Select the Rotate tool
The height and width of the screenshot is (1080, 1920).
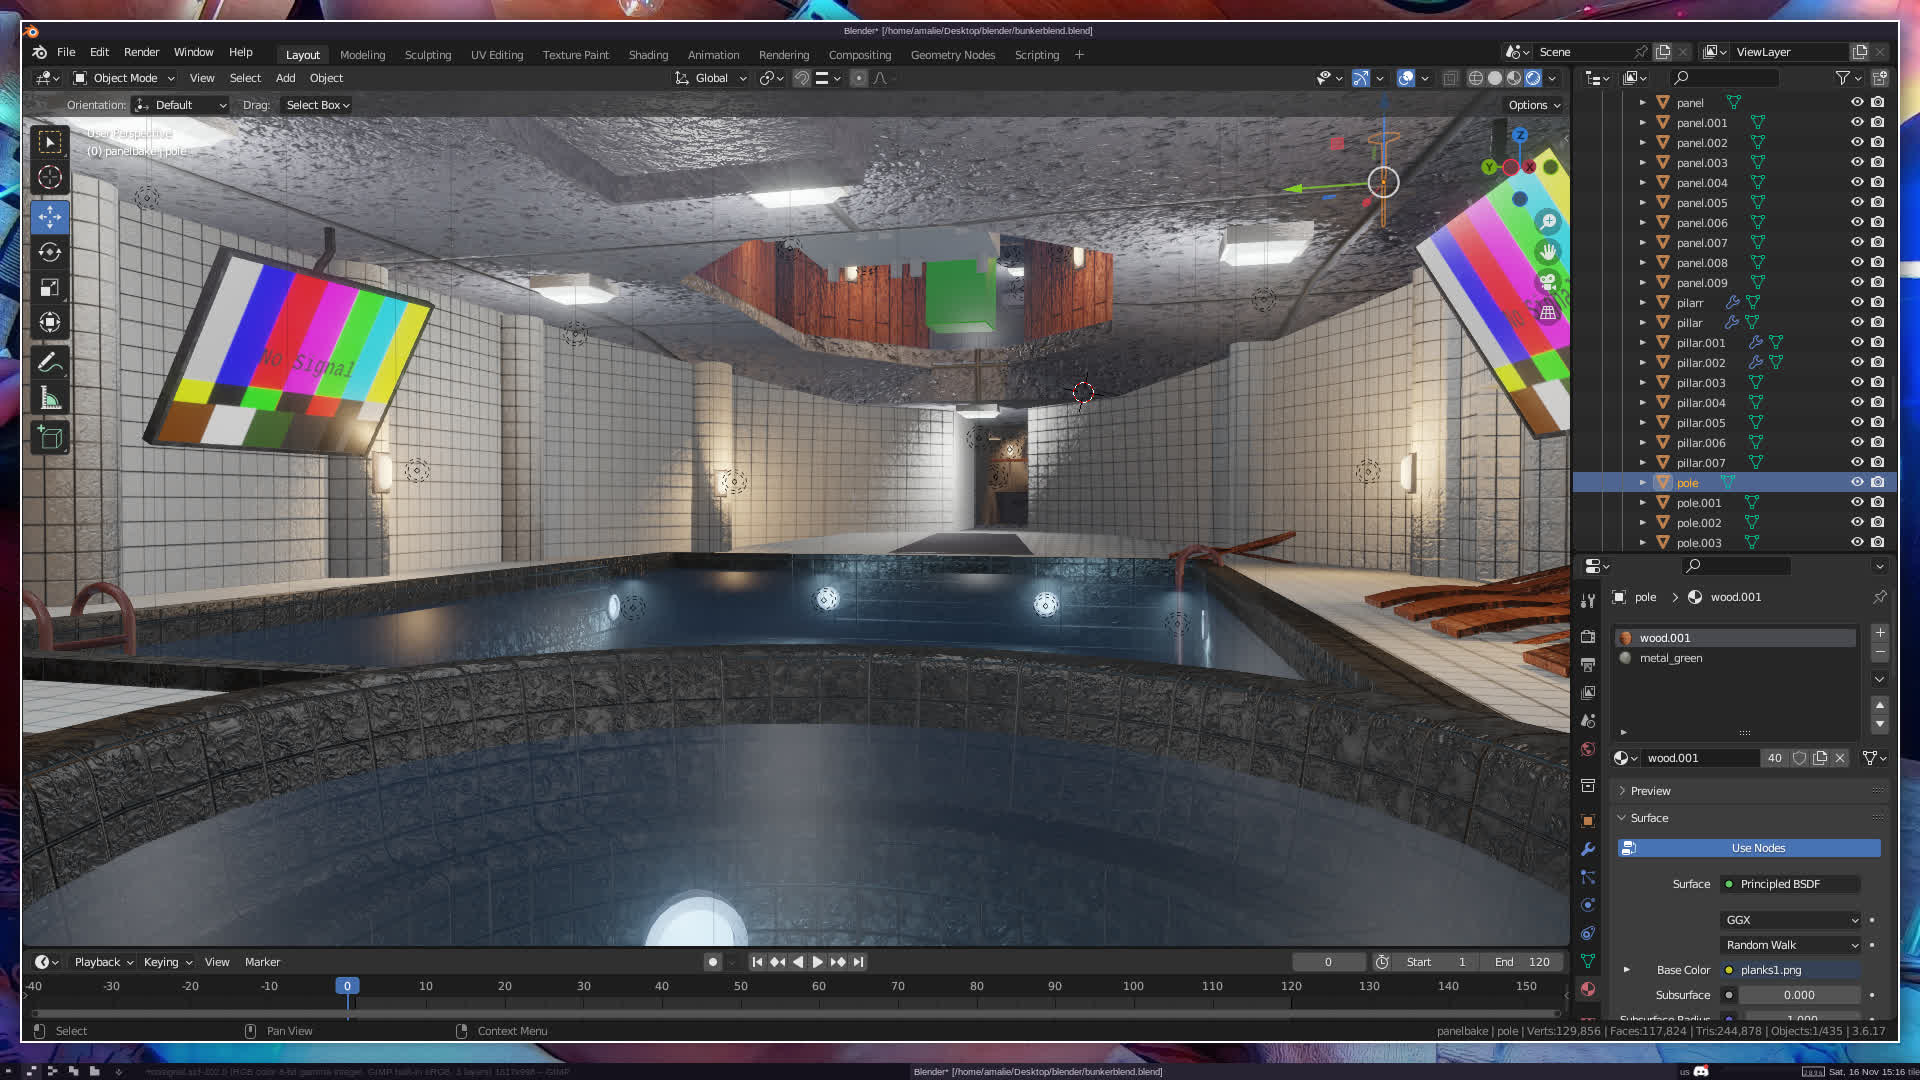(50, 252)
